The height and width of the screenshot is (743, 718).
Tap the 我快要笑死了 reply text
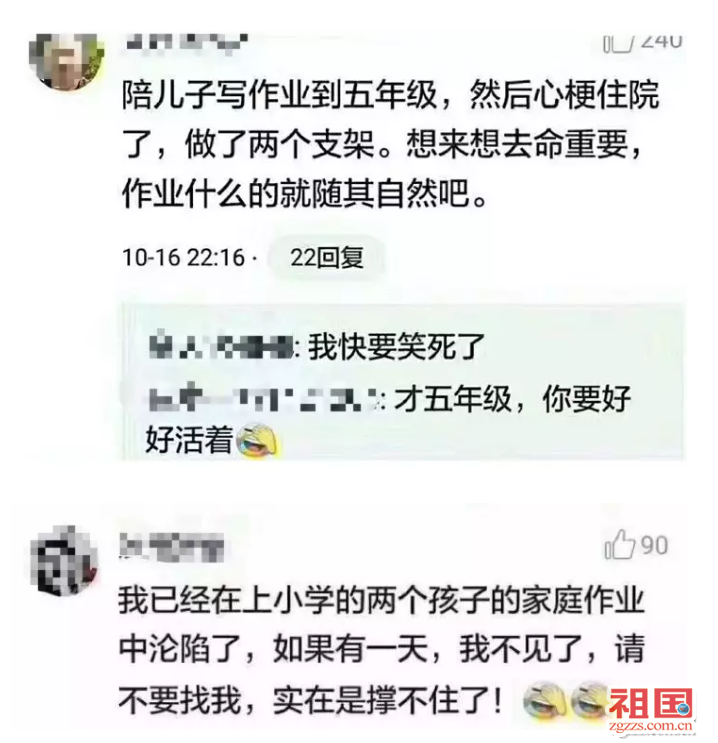[x=396, y=346]
